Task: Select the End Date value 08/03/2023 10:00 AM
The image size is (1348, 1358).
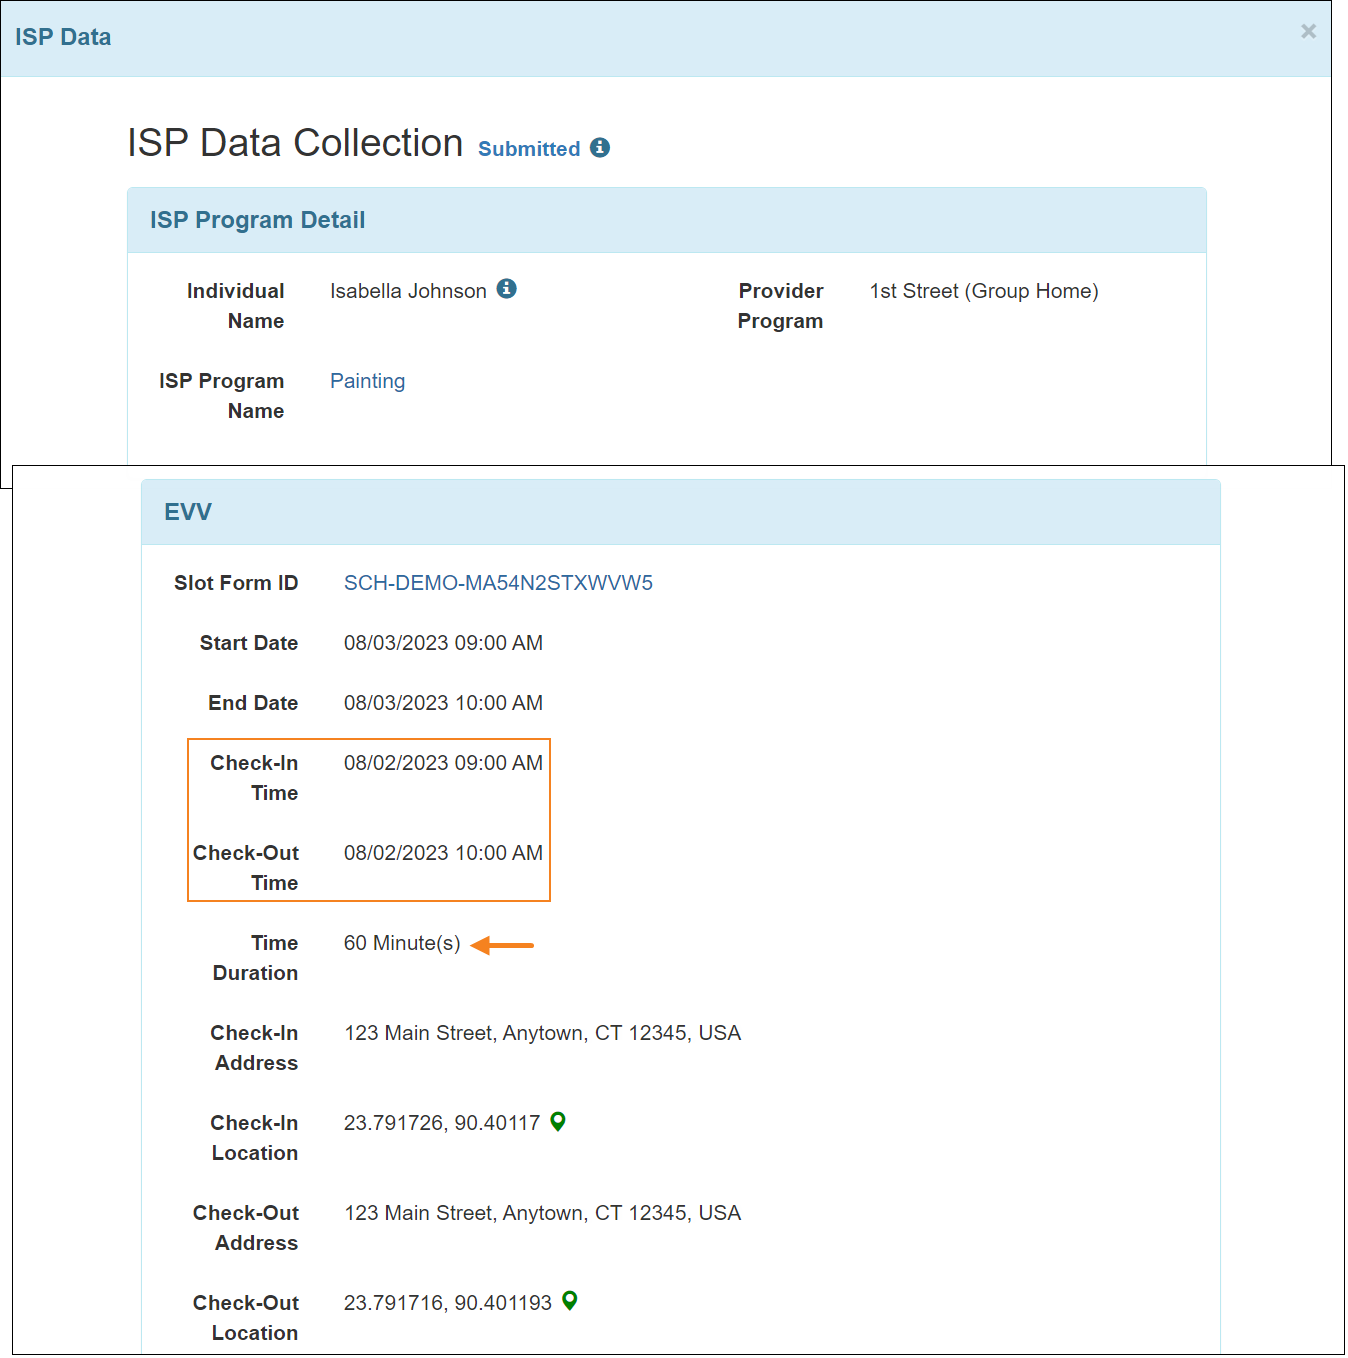Action: 443,703
